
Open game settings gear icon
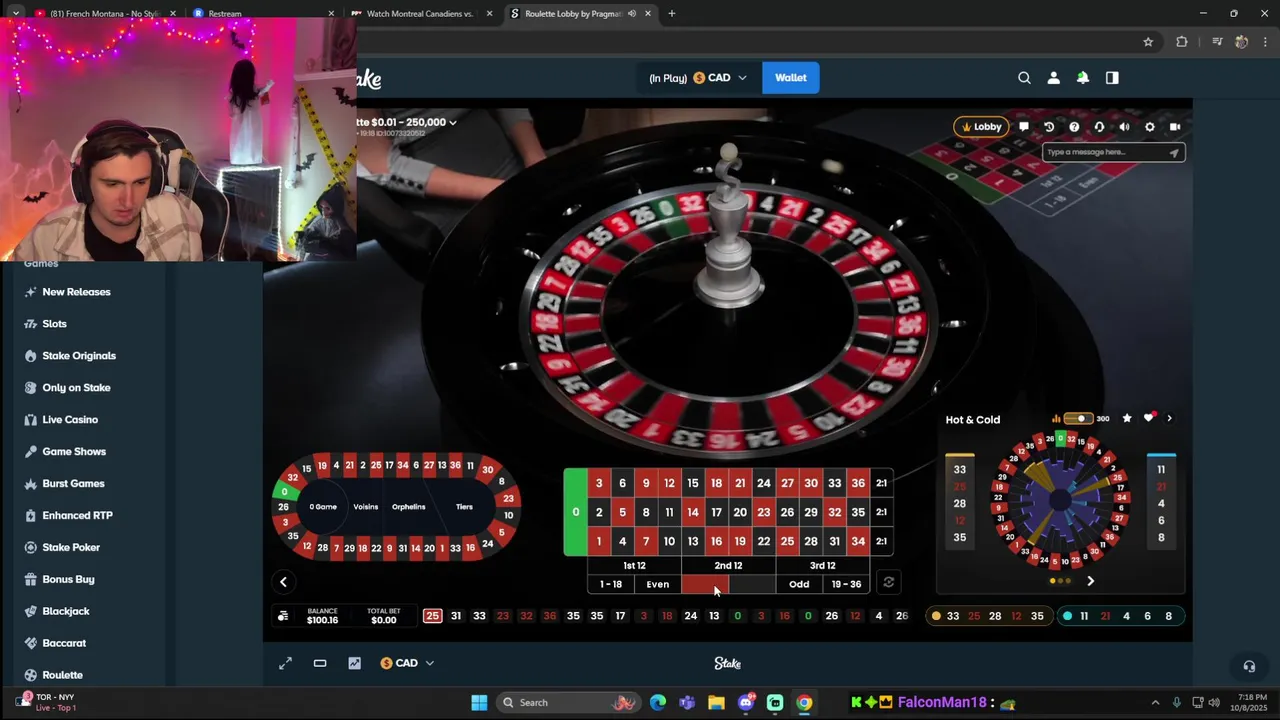[x=1149, y=127]
